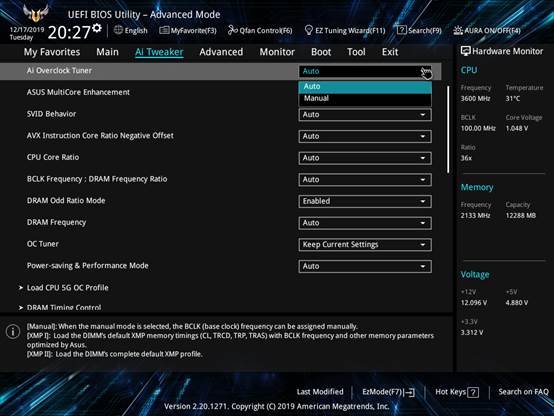The width and height of the screenshot is (554, 416).
Task: Open the OC Tuner dropdown
Action: point(365,245)
